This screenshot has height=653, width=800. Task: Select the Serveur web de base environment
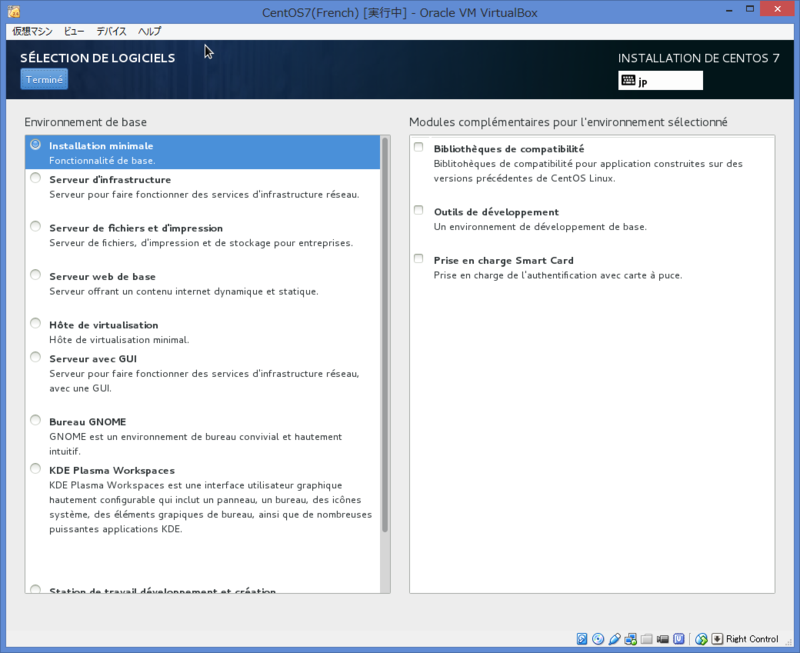click(x=35, y=277)
